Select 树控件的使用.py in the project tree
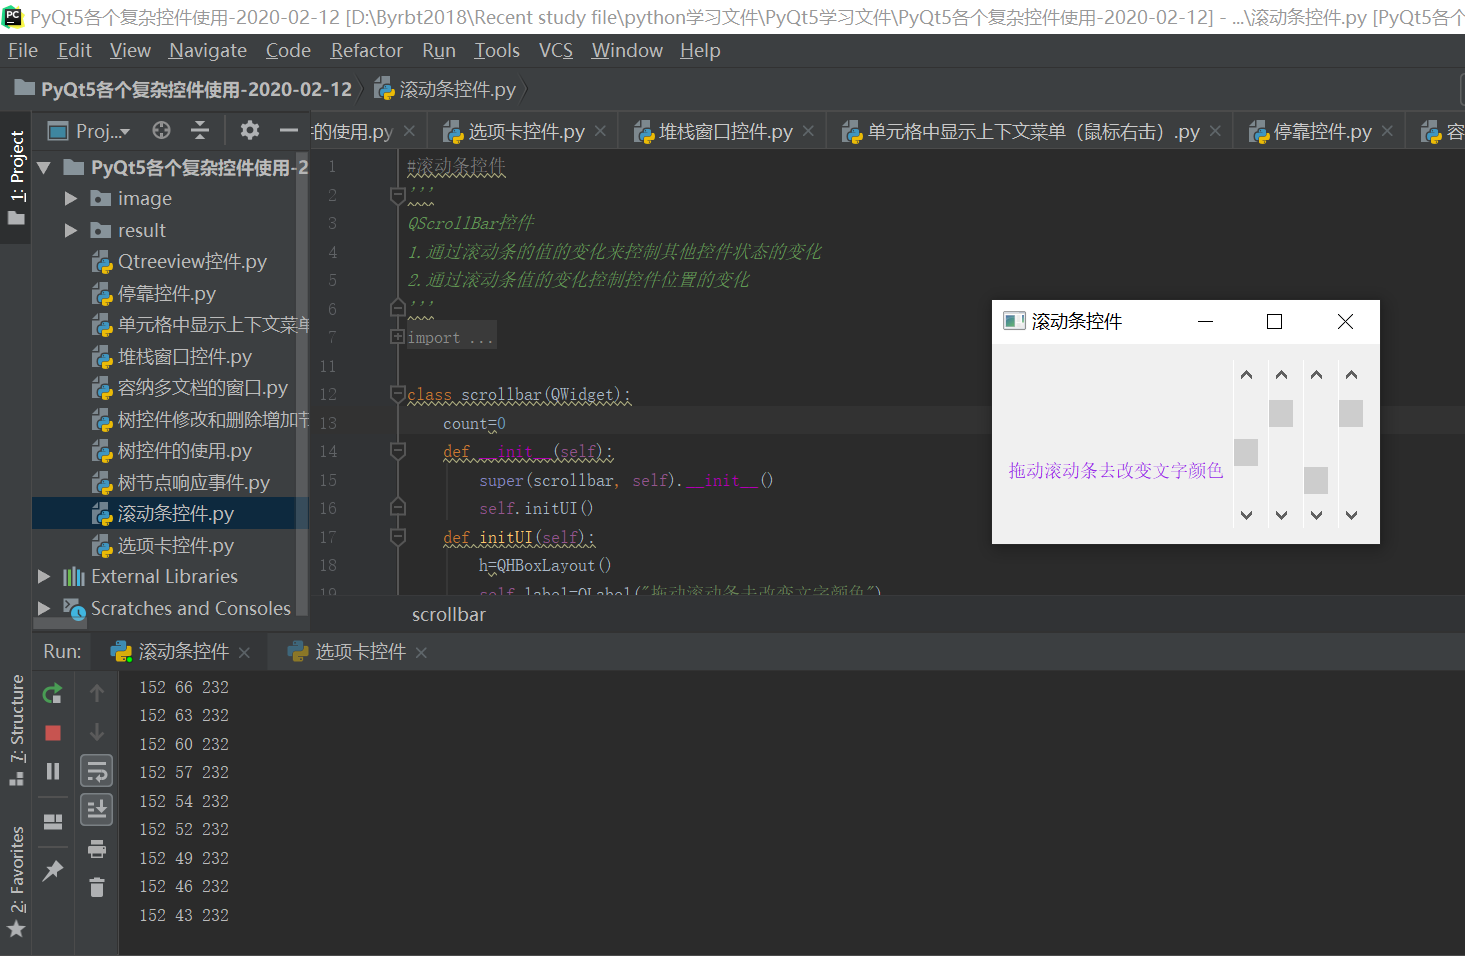 (x=185, y=451)
